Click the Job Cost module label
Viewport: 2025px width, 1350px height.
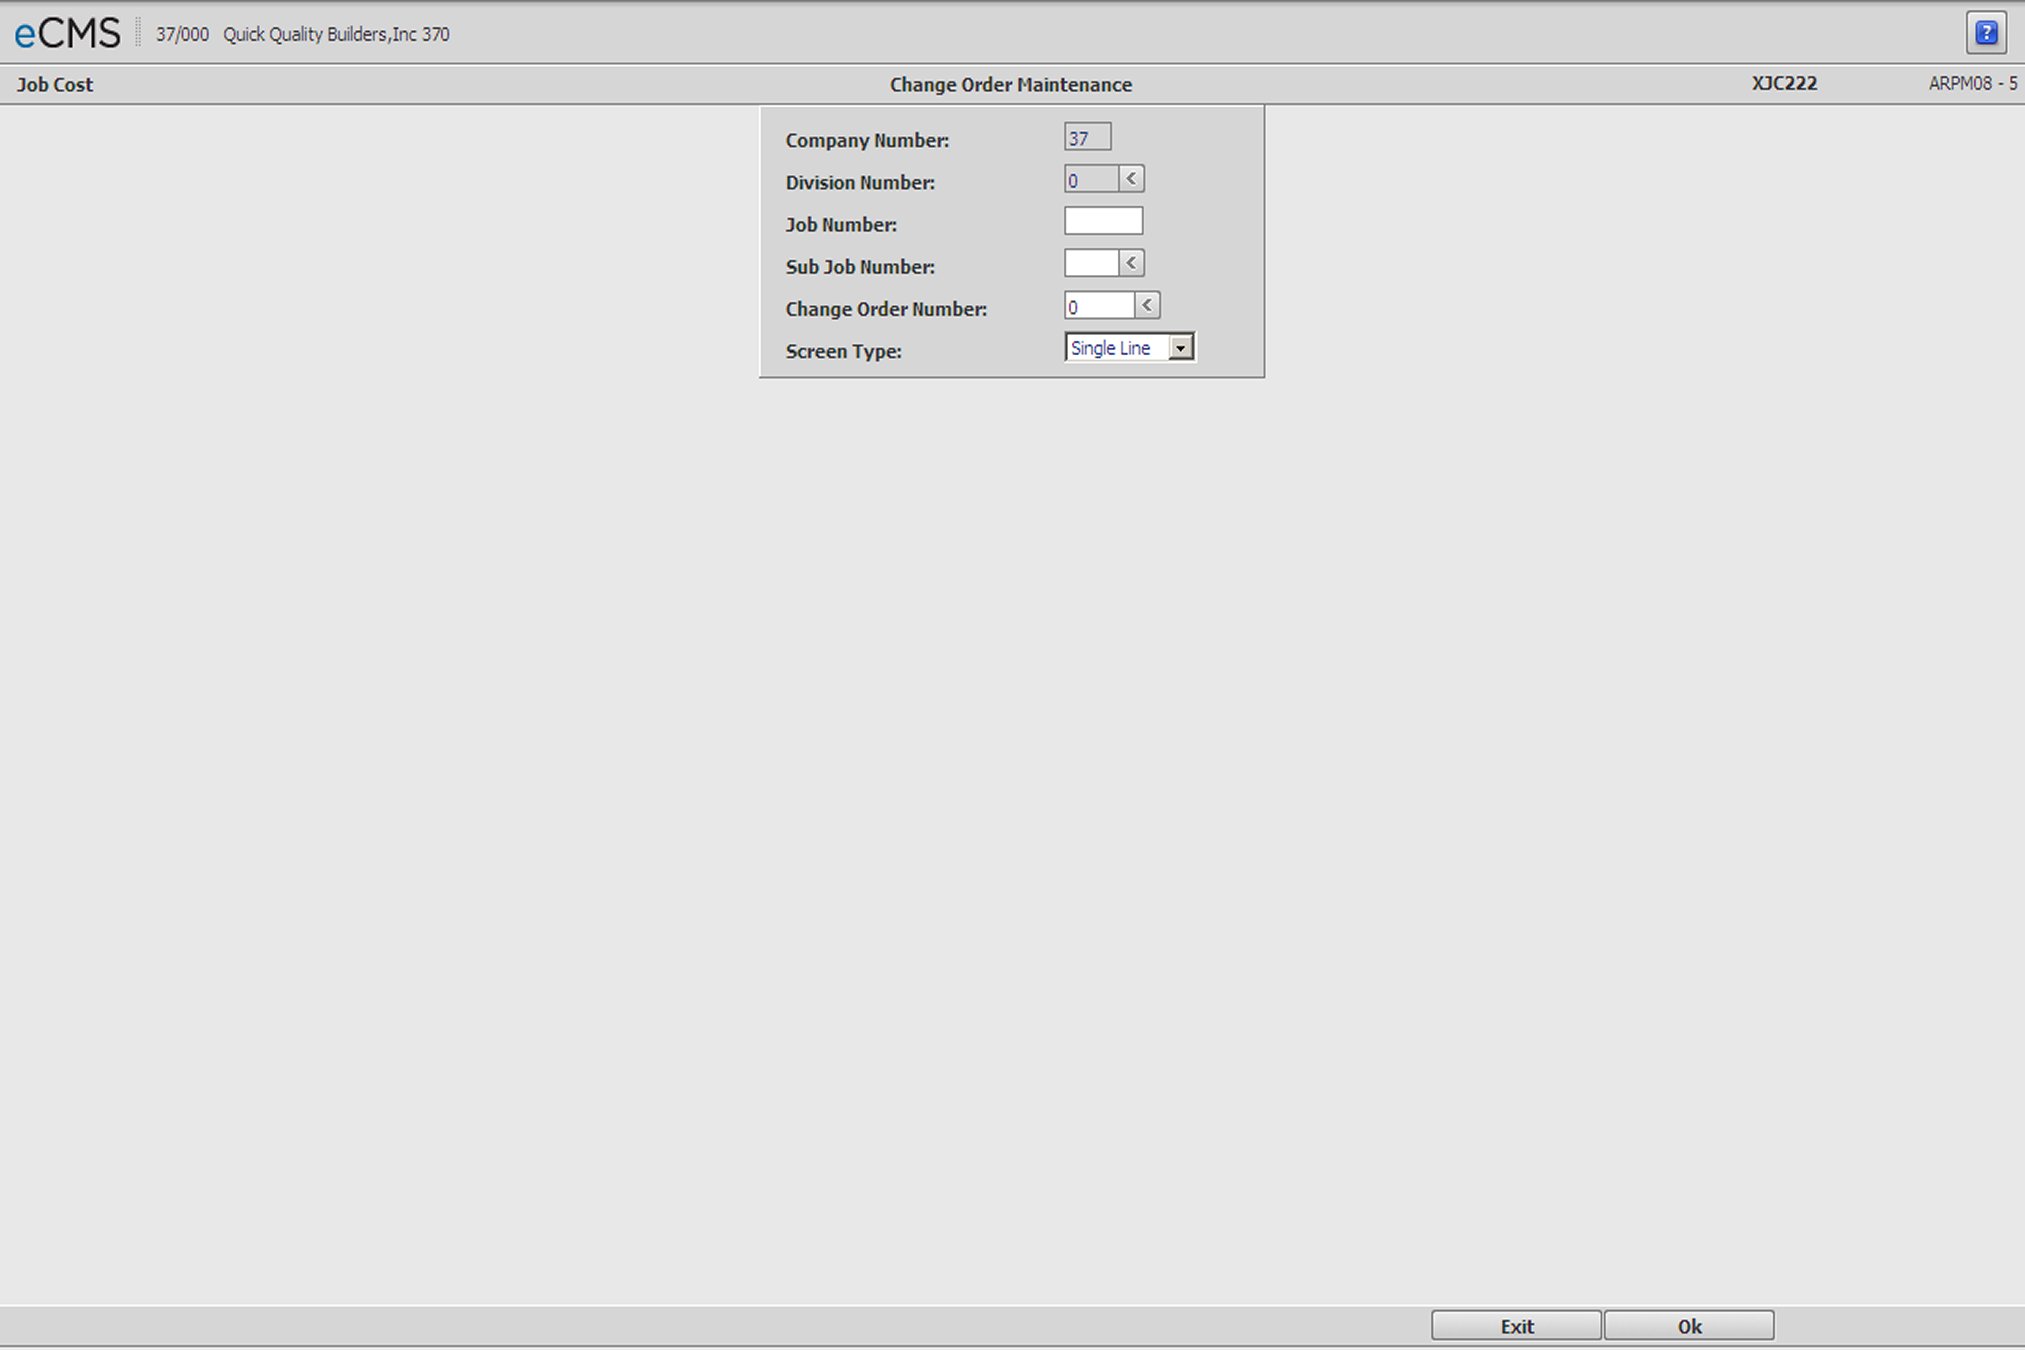click(55, 85)
